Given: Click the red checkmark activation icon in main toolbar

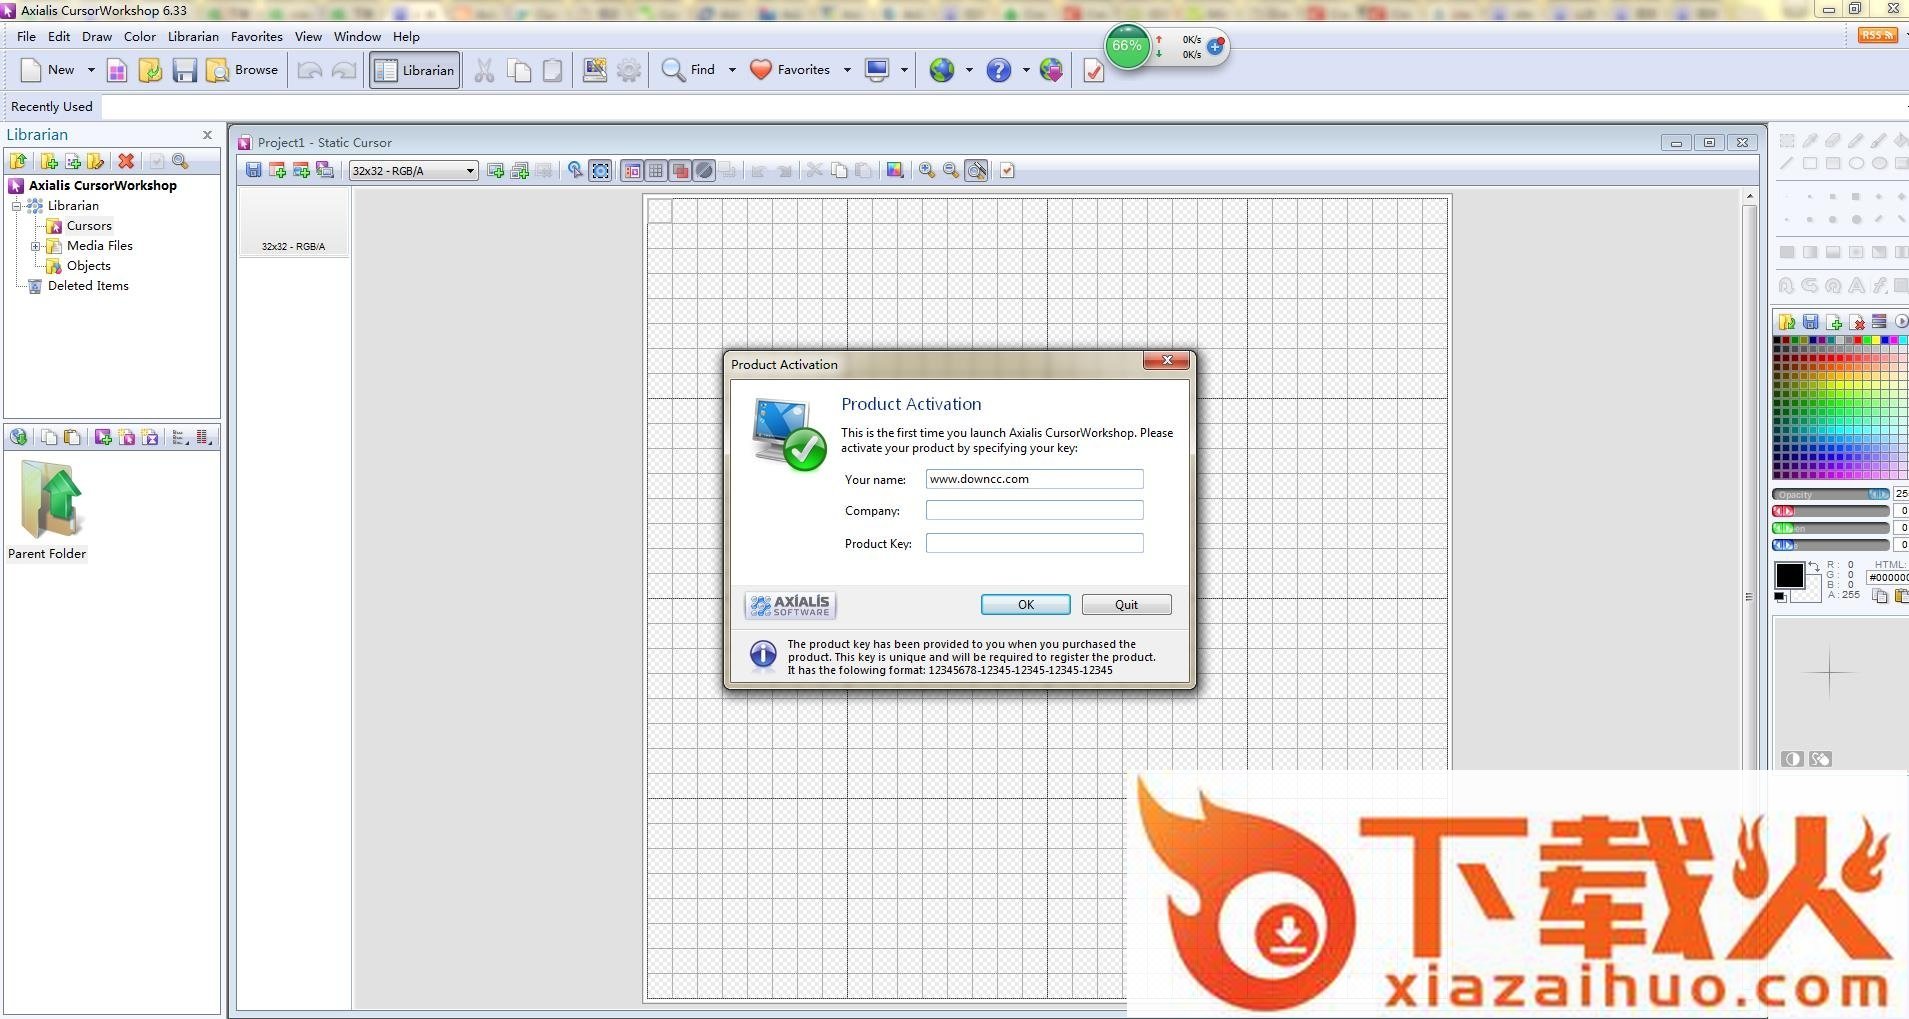Looking at the screenshot, I should tap(1094, 70).
